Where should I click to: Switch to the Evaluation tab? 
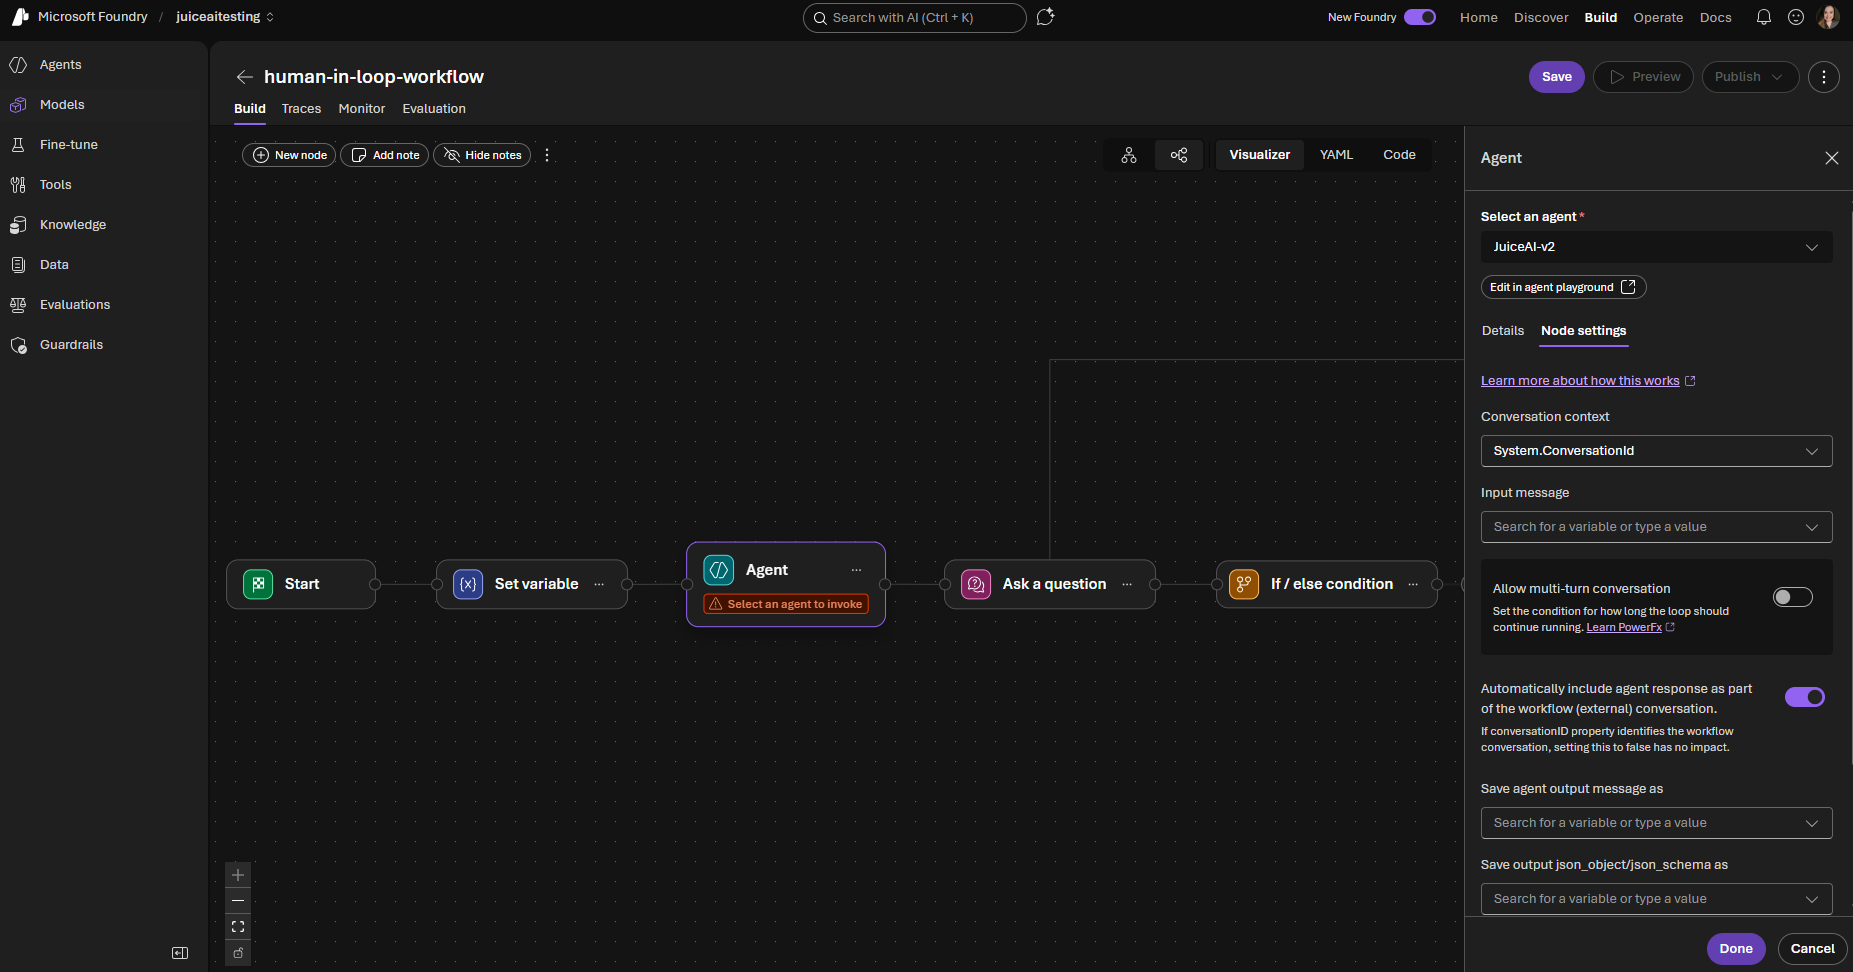[434, 109]
